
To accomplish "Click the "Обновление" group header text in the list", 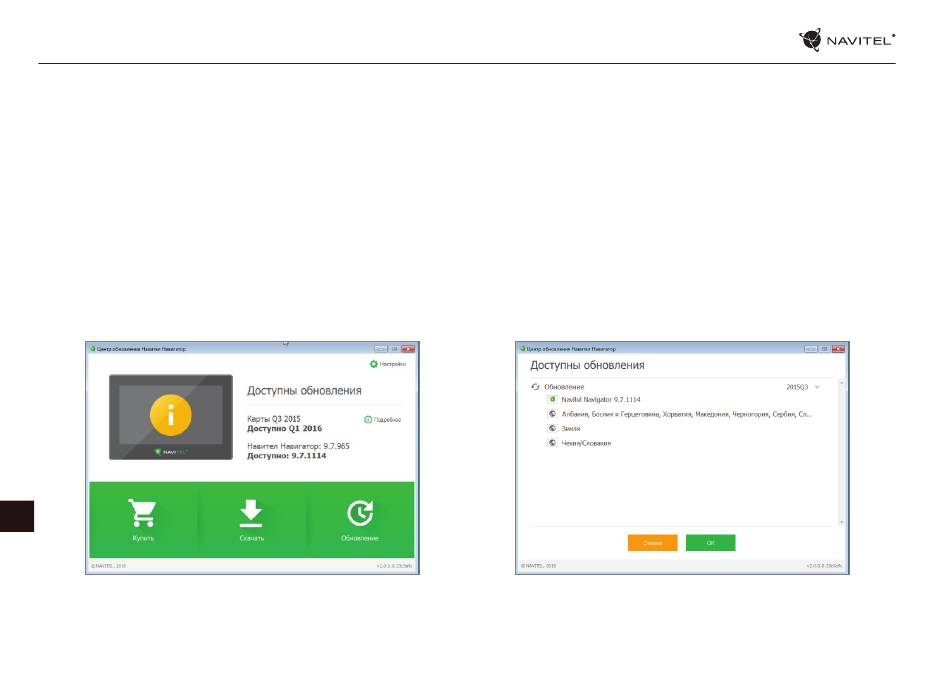I will coord(564,387).
